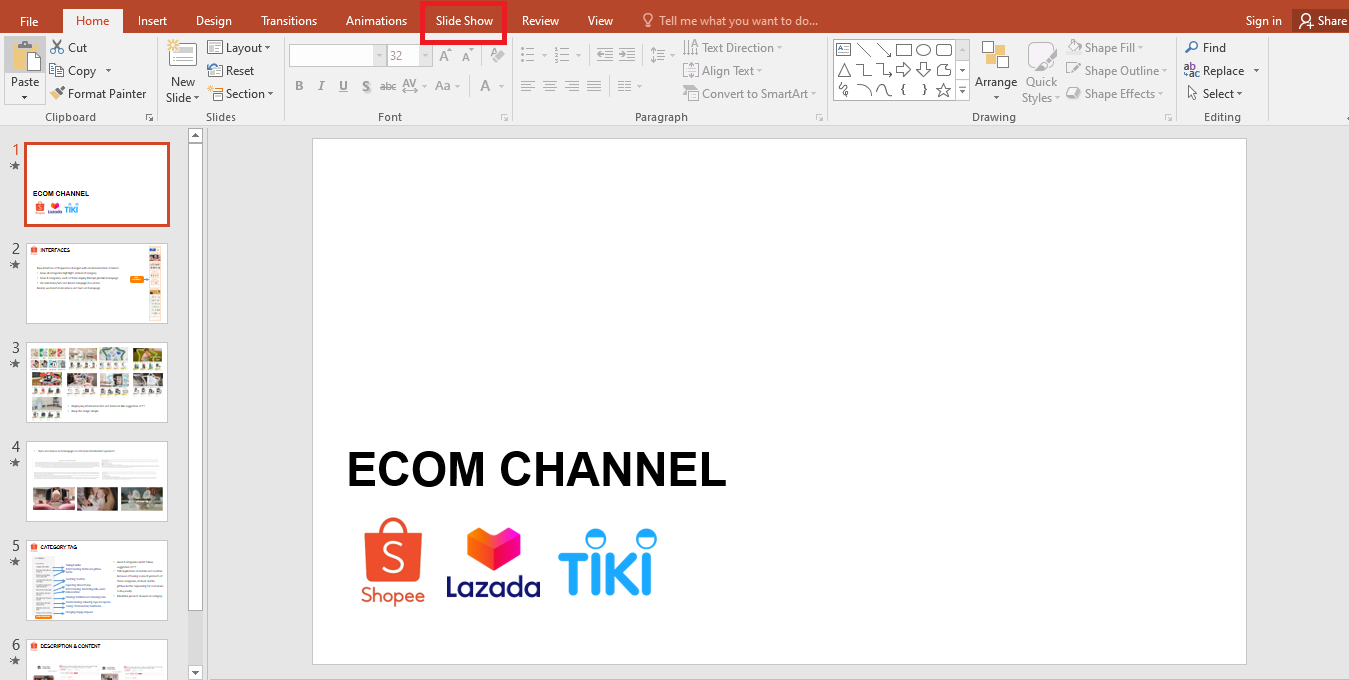Image resolution: width=1349 pixels, height=680 pixels.
Task: Switch to the Slide Show tab
Action: pos(463,20)
